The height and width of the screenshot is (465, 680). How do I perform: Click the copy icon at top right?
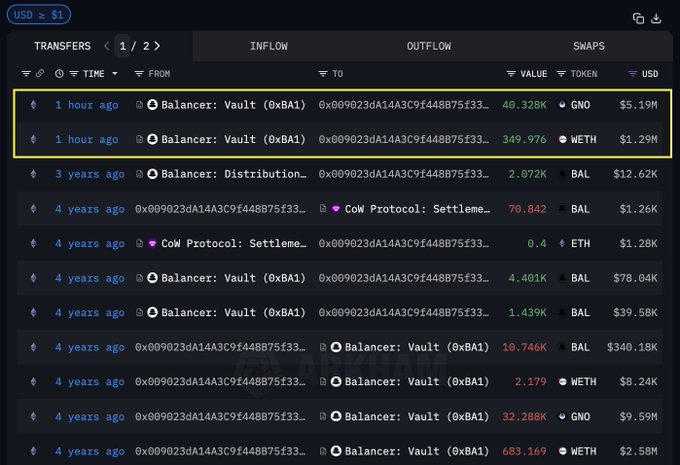tap(639, 18)
